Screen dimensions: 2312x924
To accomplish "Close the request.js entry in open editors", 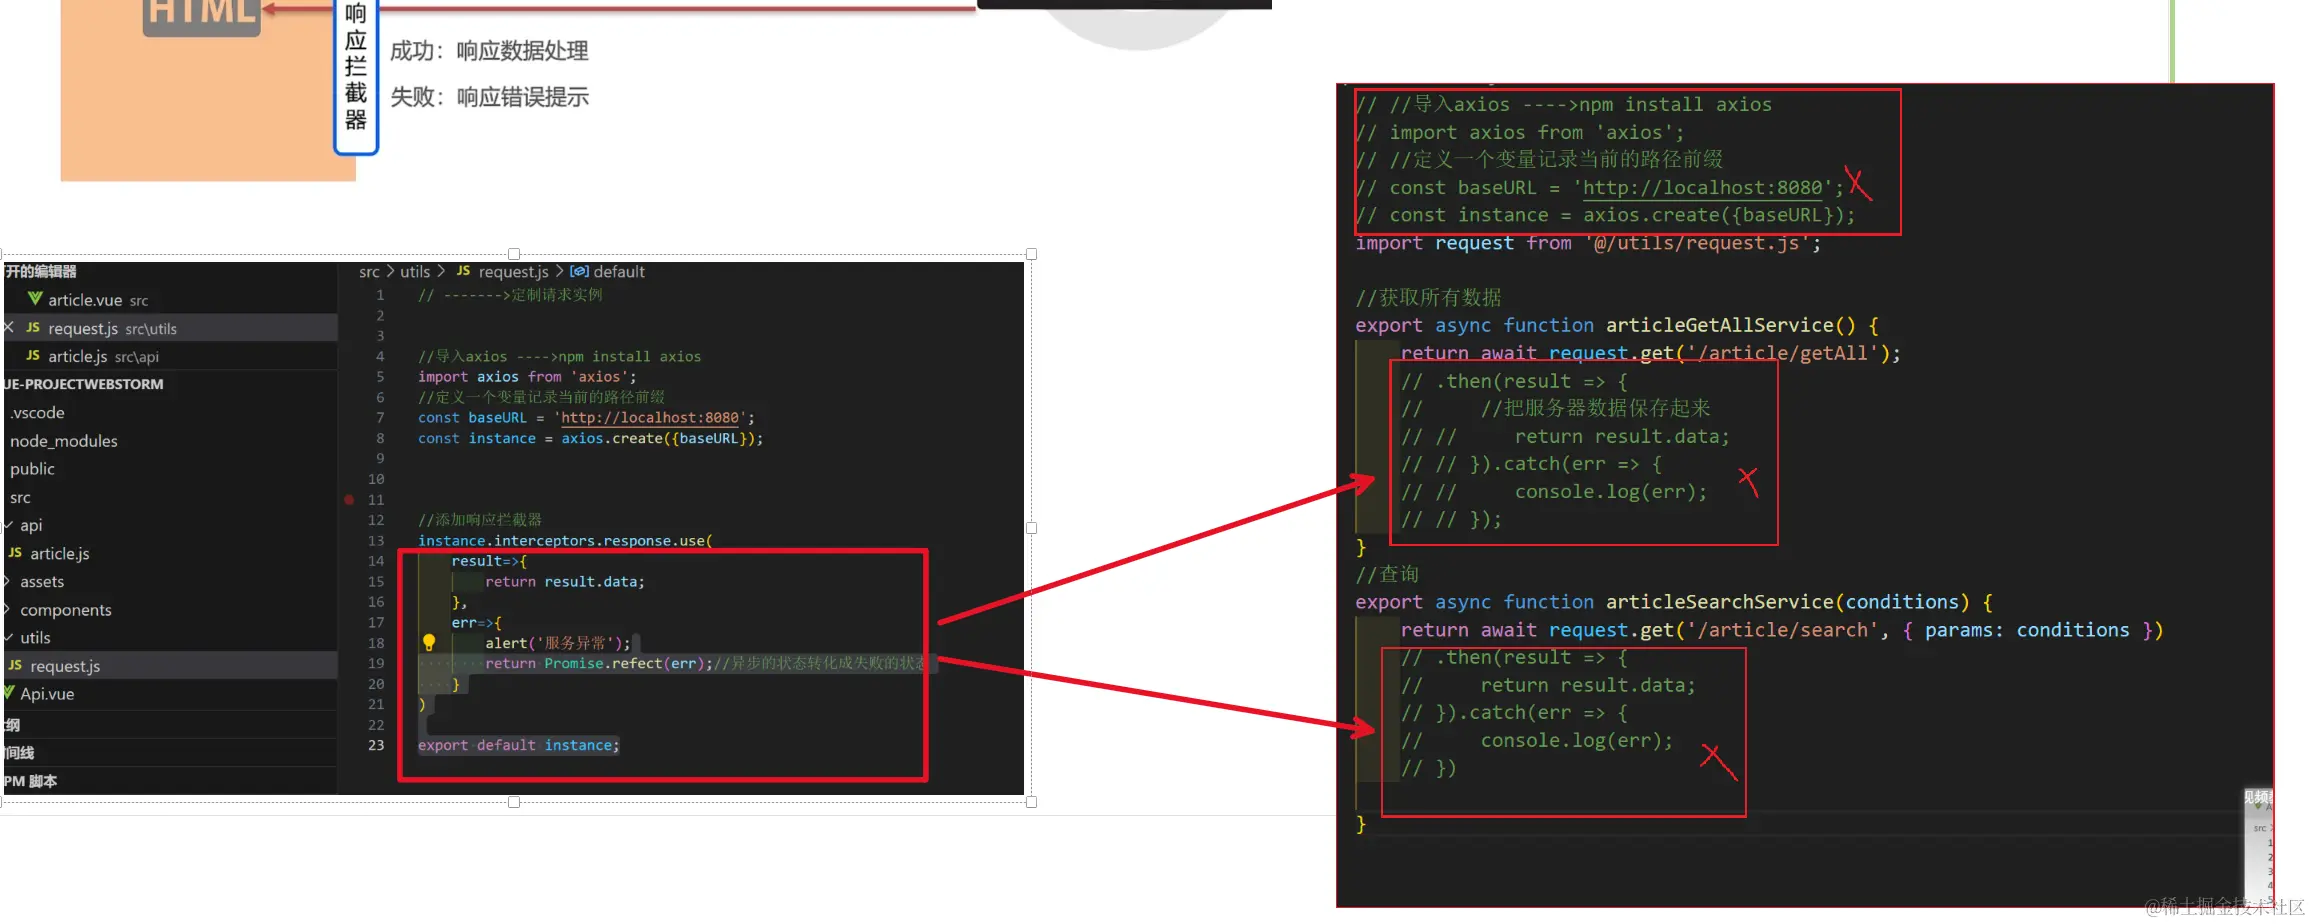I will pos(8,327).
